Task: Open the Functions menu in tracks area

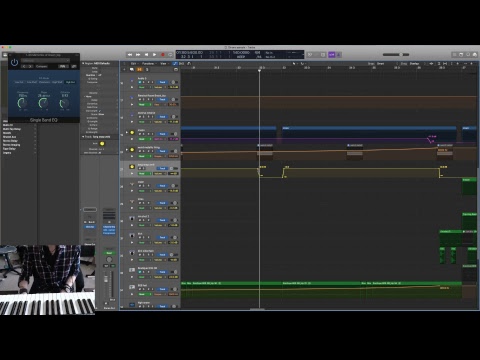Action: click(149, 63)
